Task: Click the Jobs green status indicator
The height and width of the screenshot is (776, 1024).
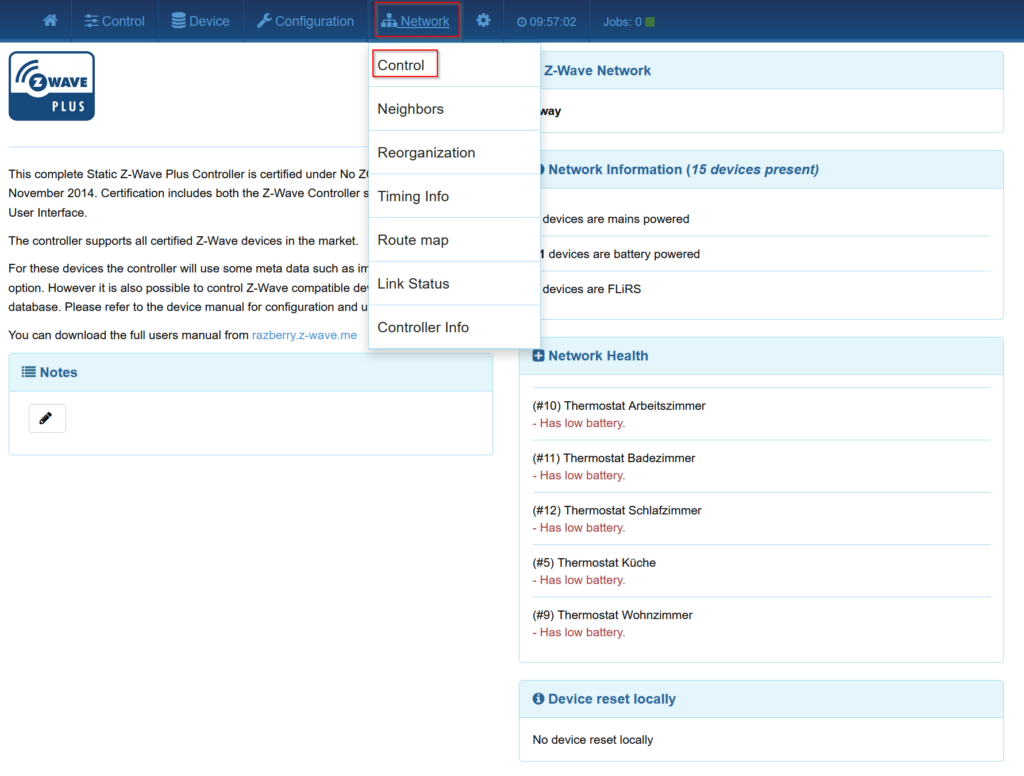Action: [x=650, y=22]
